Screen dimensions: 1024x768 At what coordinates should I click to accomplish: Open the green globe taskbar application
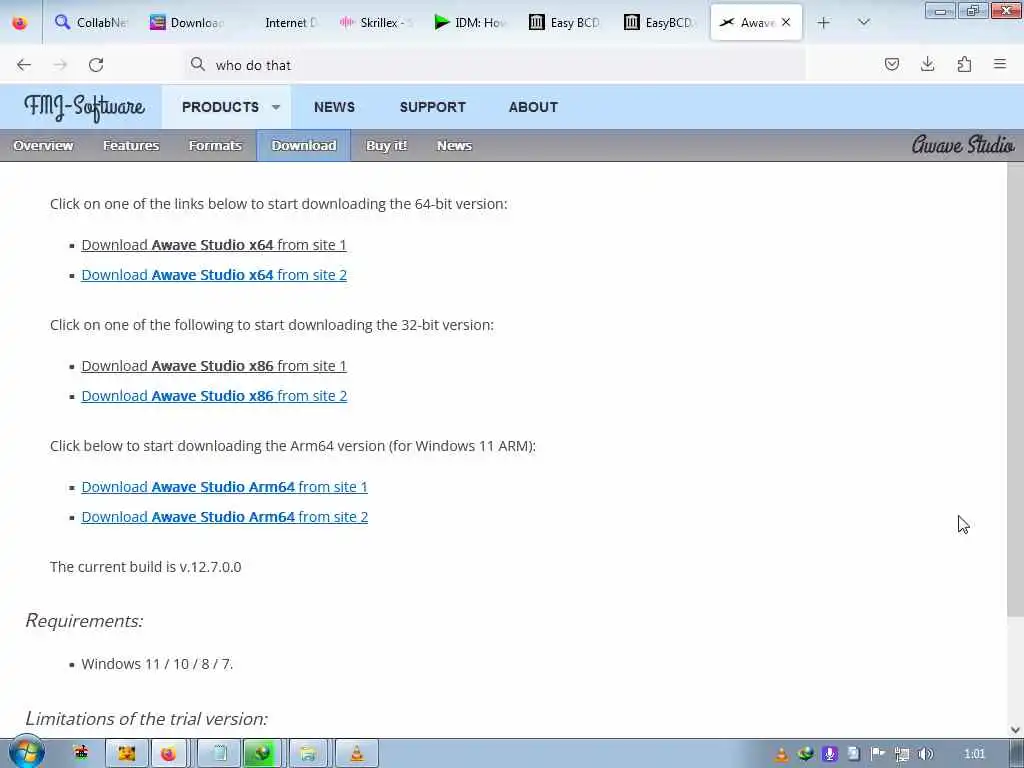pyautogui.click(x=262, y=754)
